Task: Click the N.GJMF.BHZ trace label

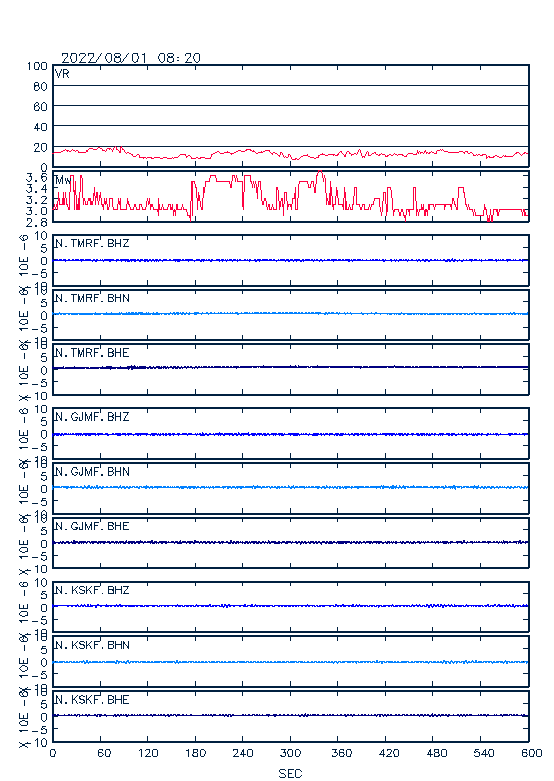Action: (92, 416)
